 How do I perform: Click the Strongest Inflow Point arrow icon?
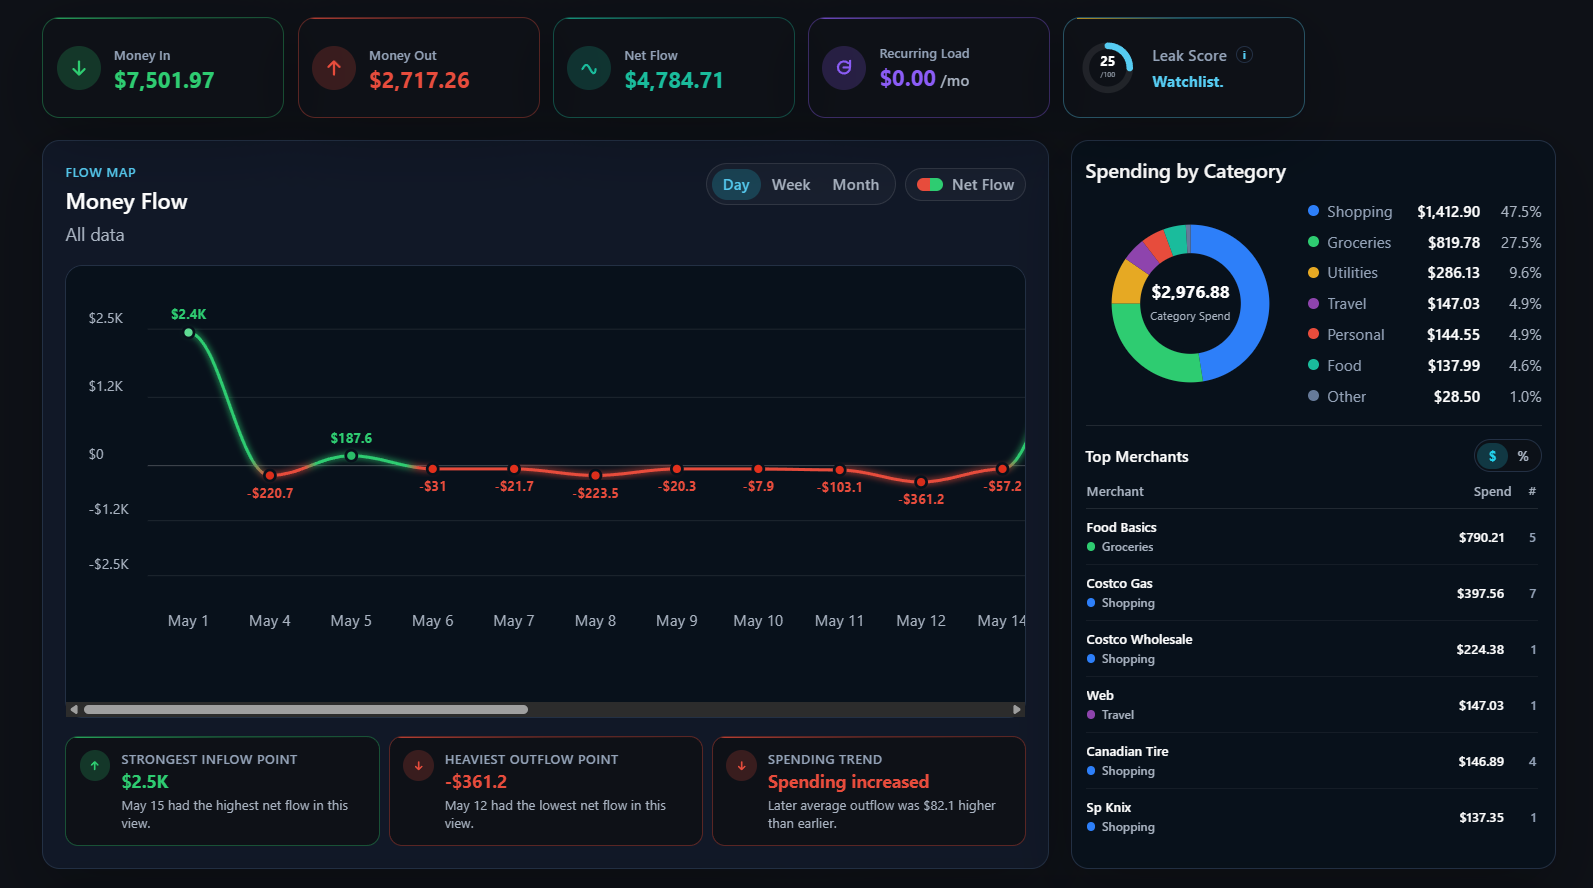pos(95,766)
